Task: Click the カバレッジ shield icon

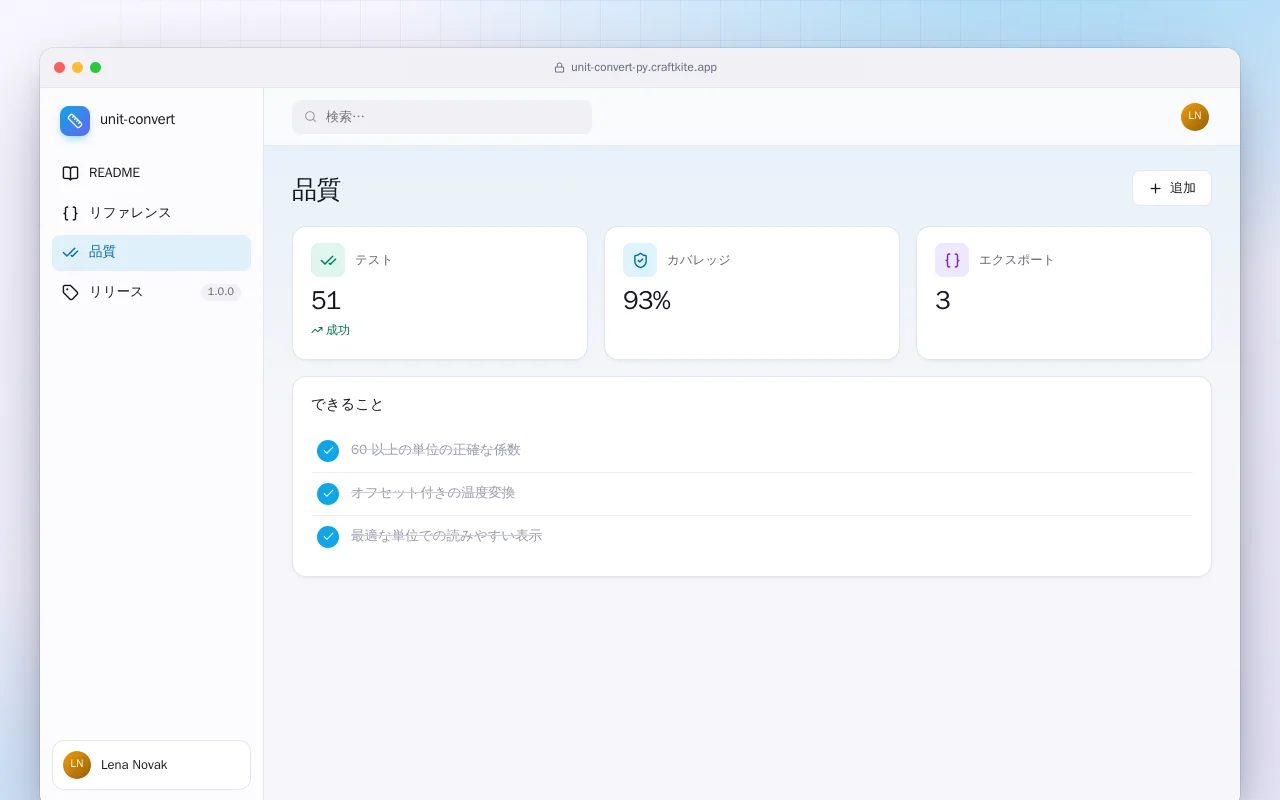Action: [x=640, y=260]
